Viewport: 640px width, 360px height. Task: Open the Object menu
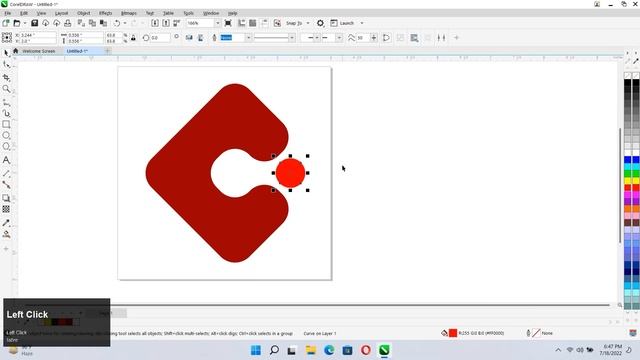84,13
